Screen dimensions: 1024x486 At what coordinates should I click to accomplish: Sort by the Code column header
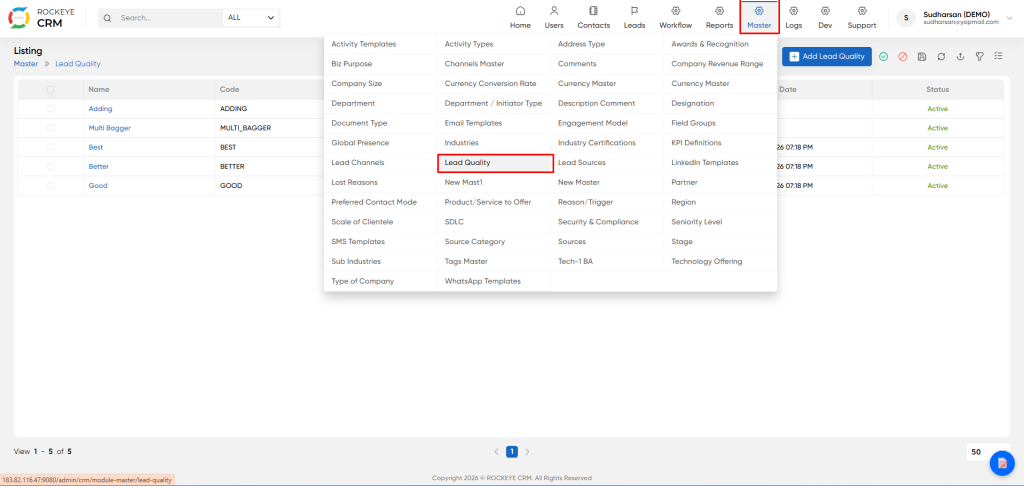coord(230,89)
